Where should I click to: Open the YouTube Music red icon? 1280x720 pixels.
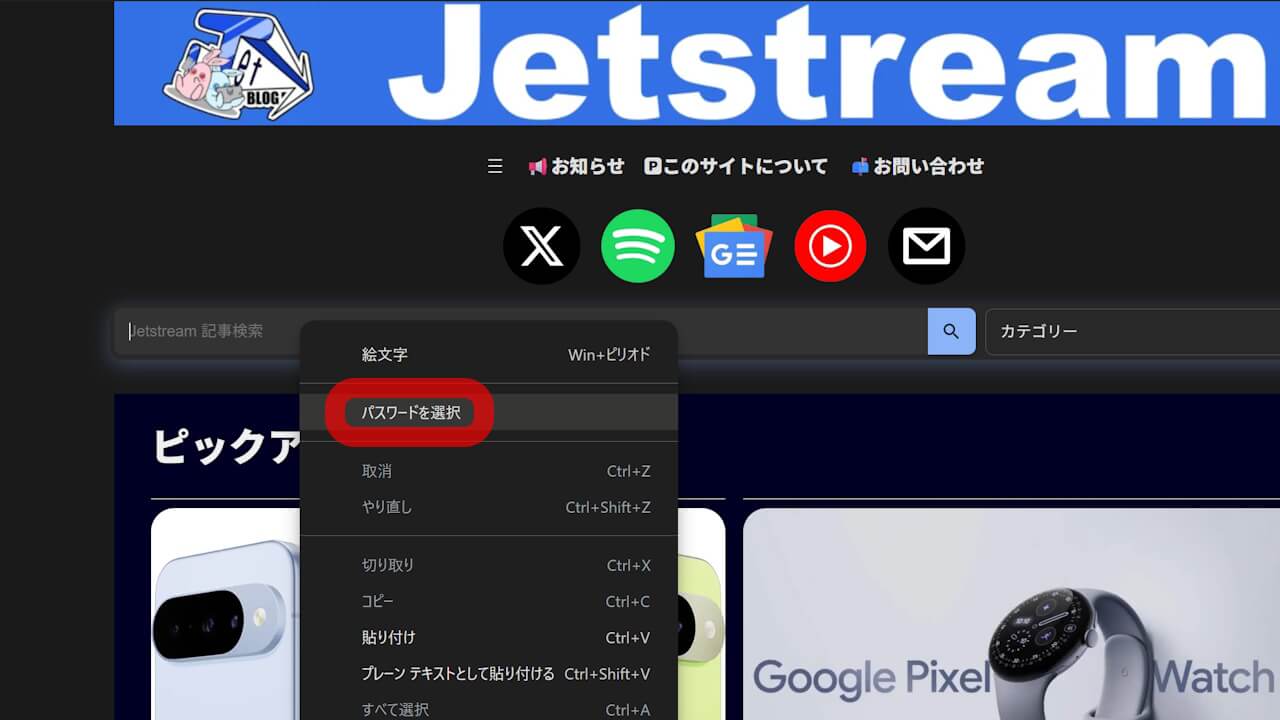click(x=830, y=246)
